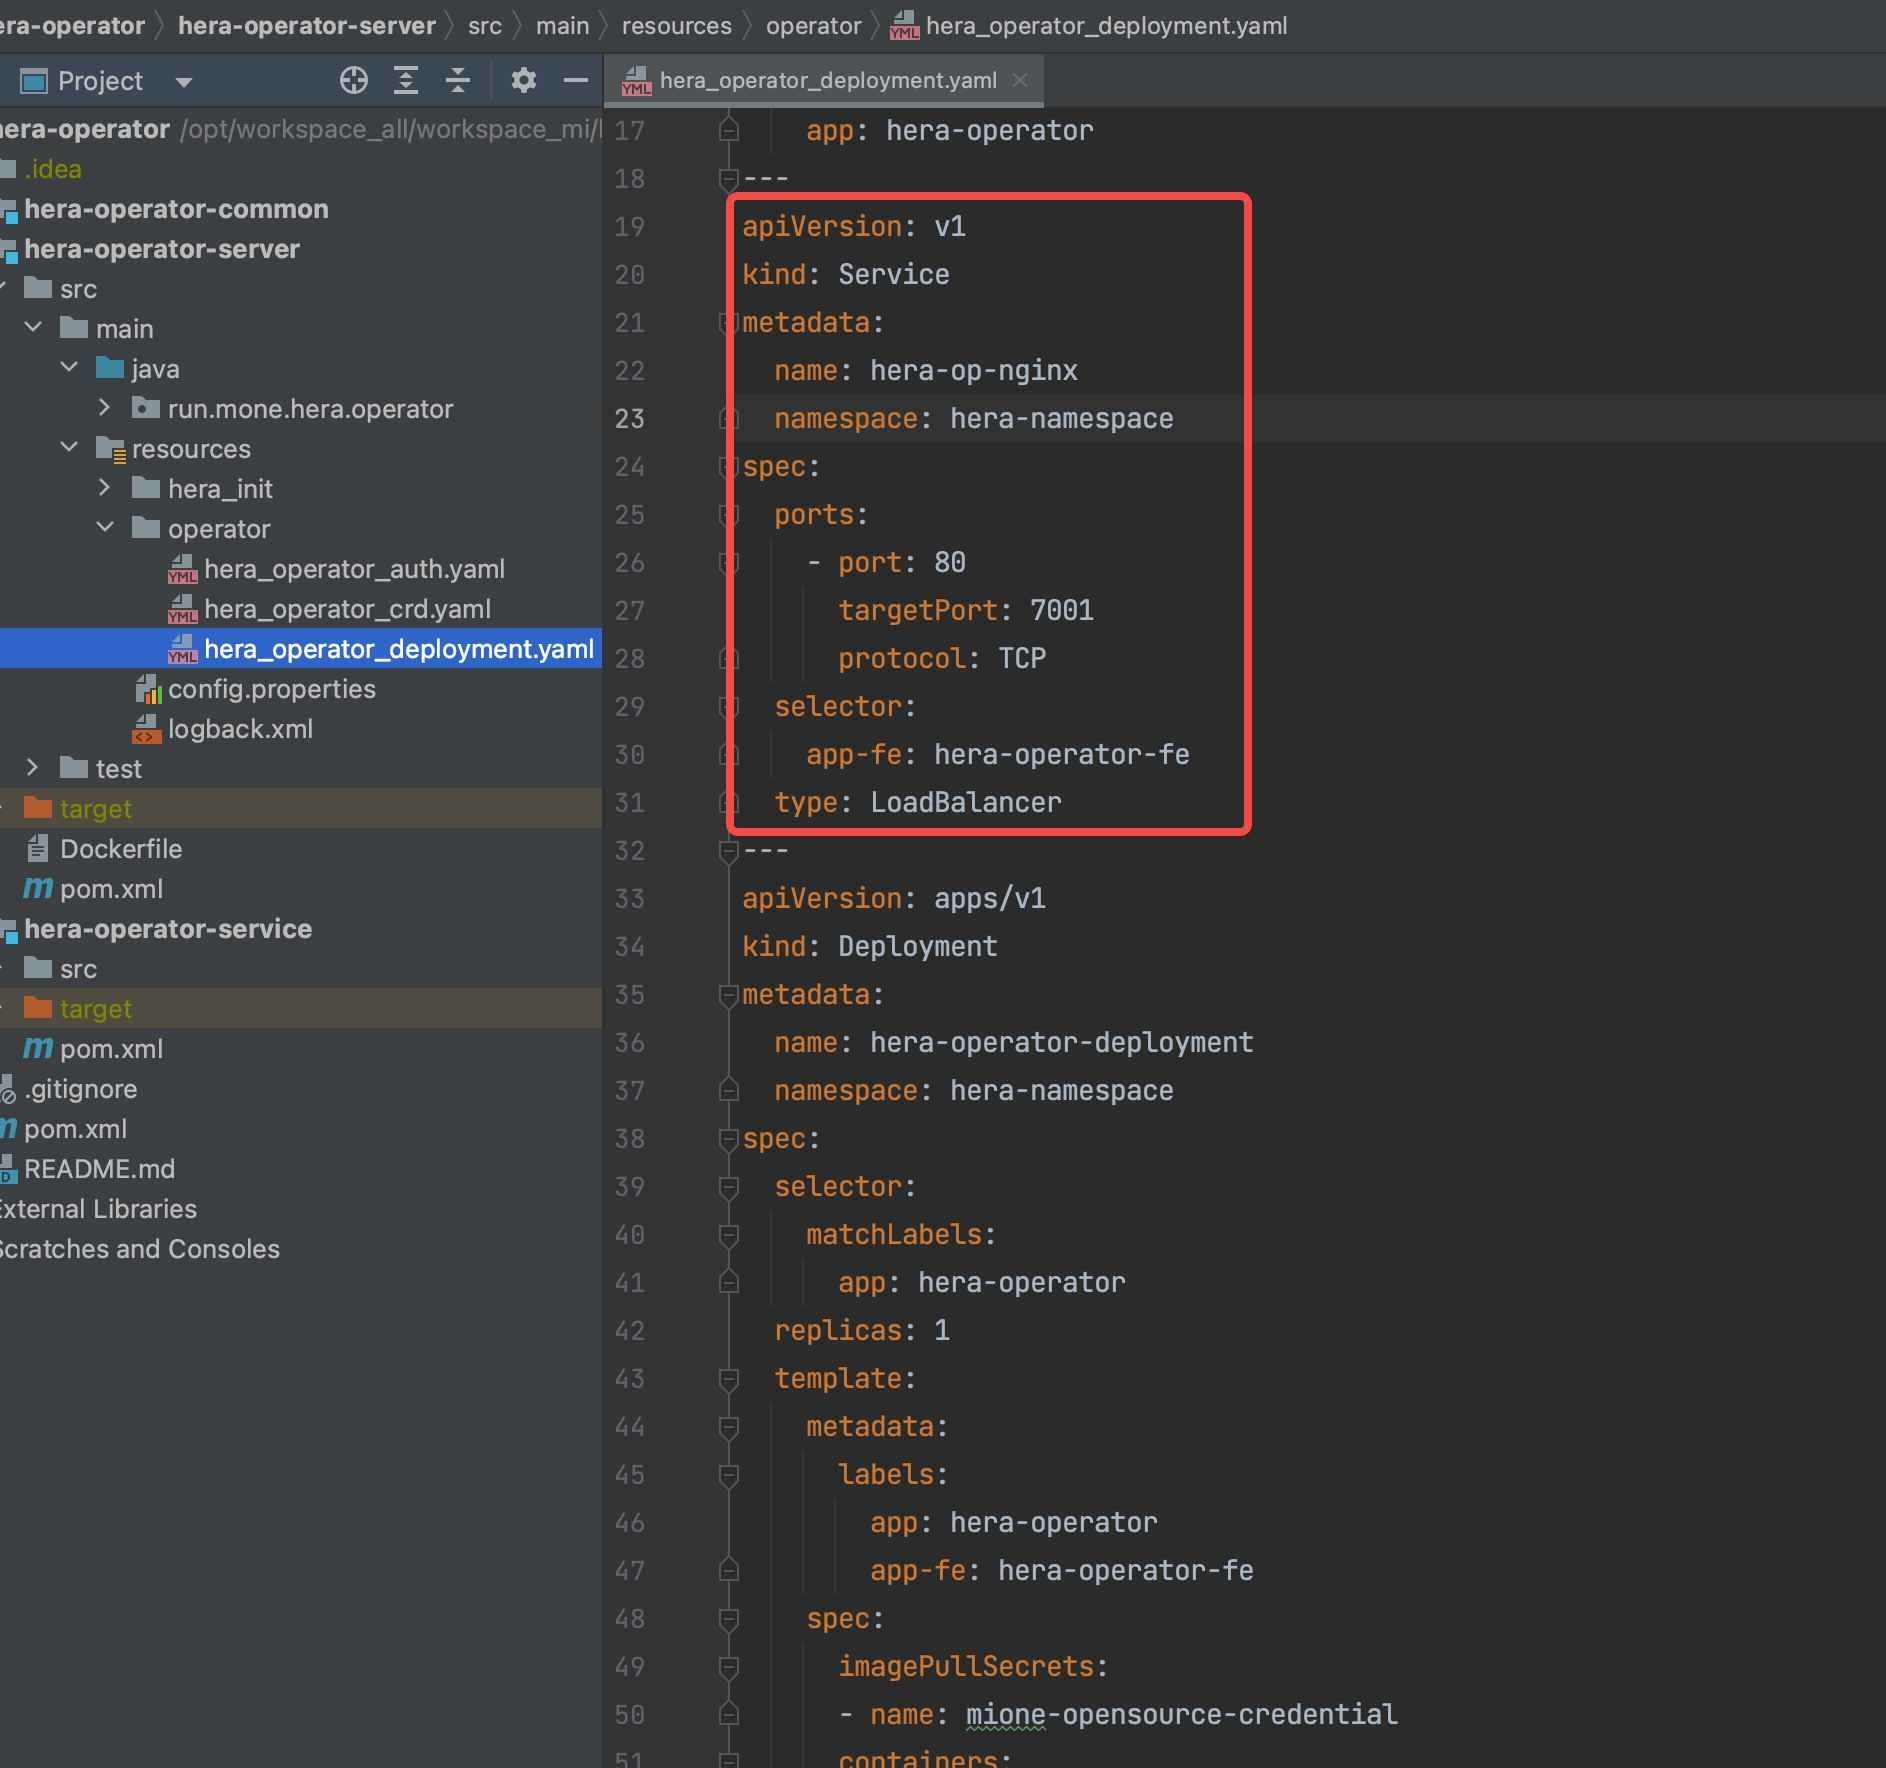Select the hera-operator-service module
Viewport: 1886px width, 1768px height.
(x=168, y=929)
